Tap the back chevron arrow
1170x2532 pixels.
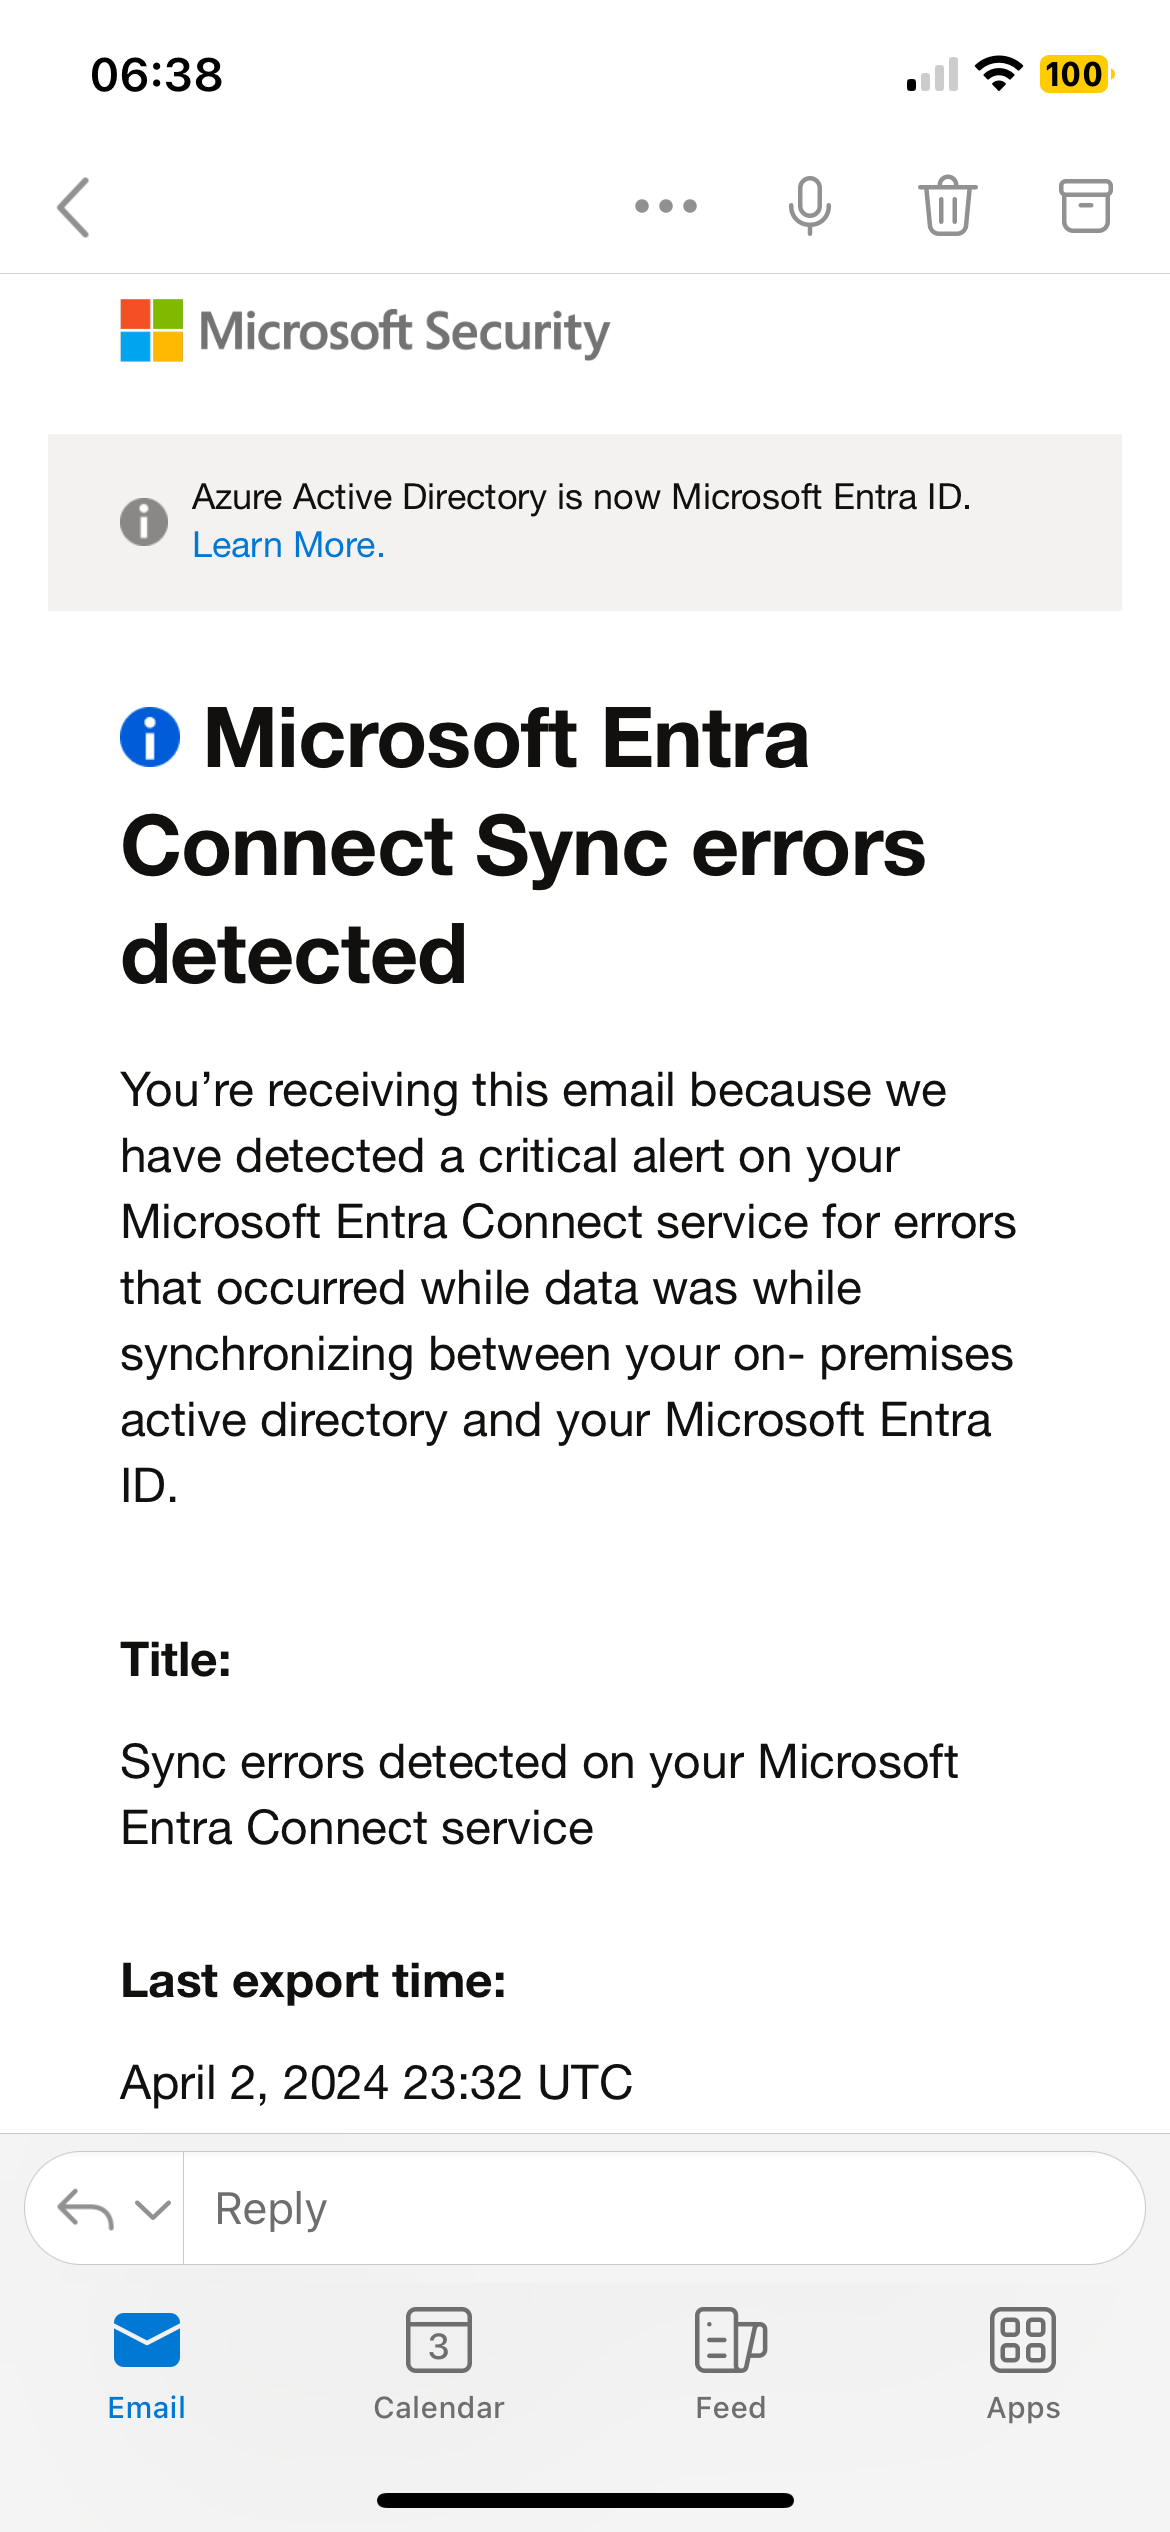pyautogui.click(x=72, y=206)
